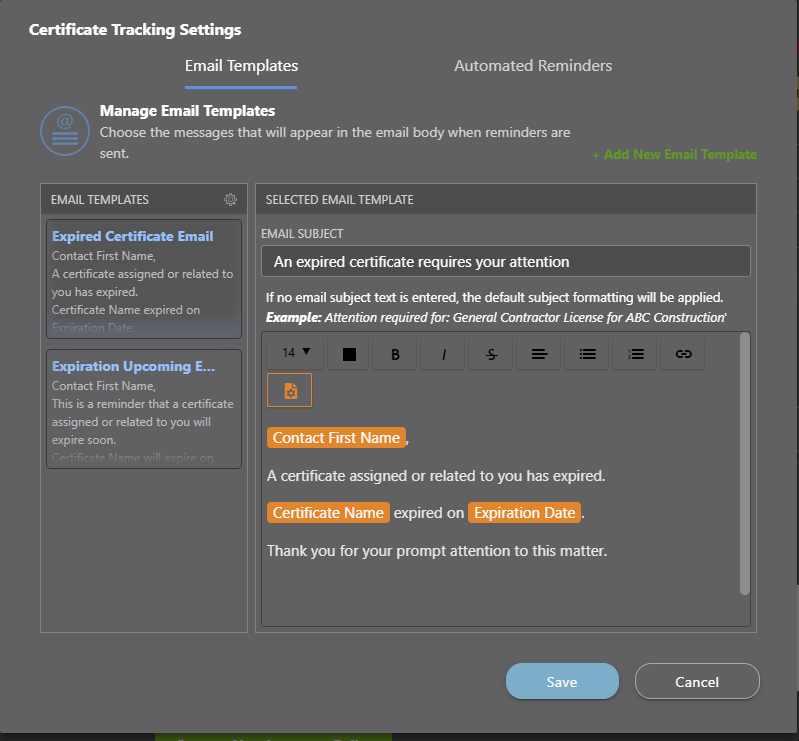Insert a bulleted list
Viewport: 799px width, 741px height.
pos(587,354)
